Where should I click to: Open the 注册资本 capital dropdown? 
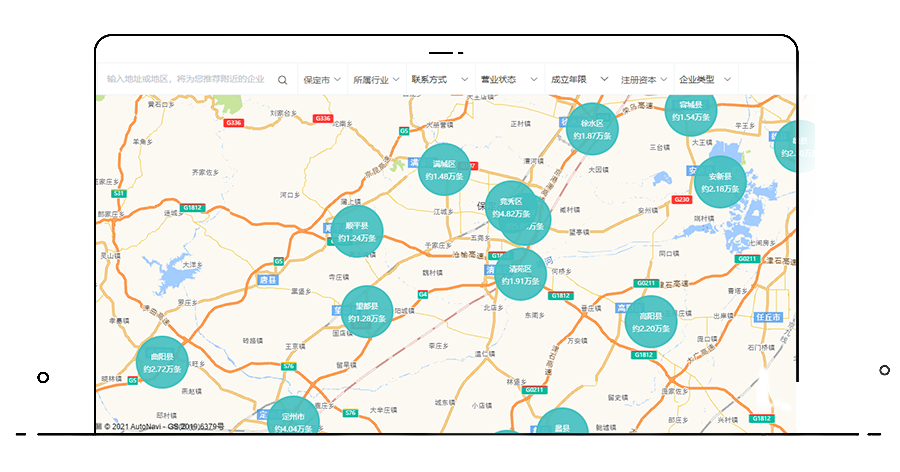[x=644, y=79]
